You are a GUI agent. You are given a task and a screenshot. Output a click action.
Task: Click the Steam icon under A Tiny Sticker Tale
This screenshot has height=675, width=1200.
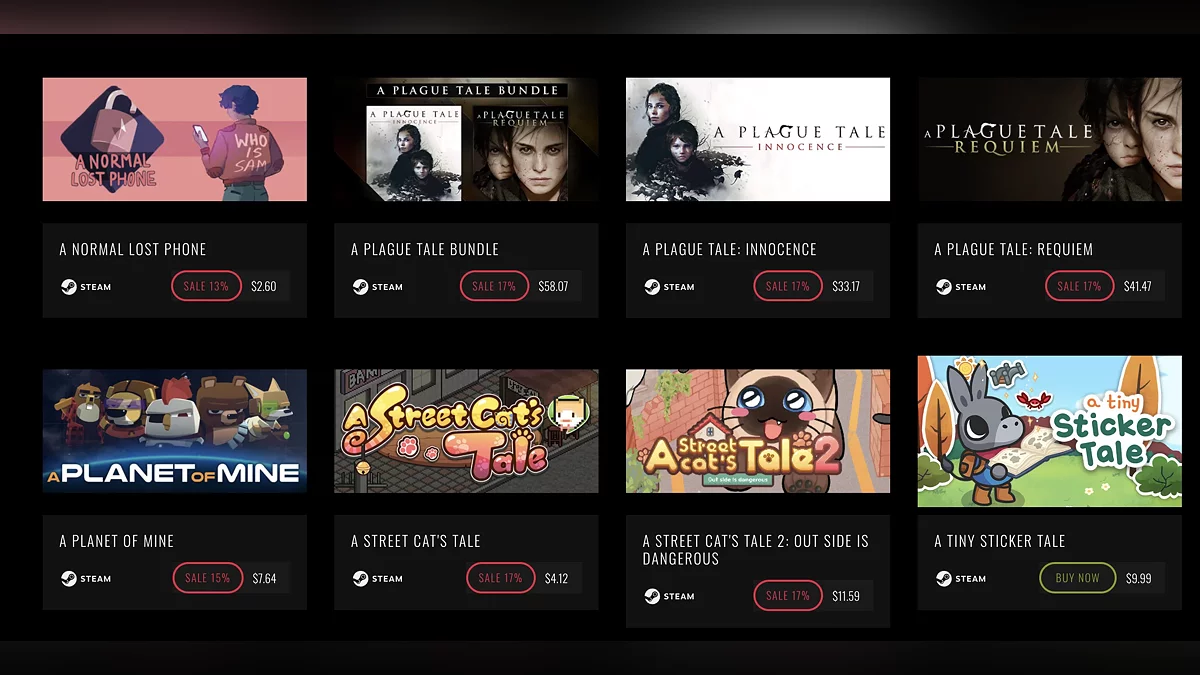[943, 578]
